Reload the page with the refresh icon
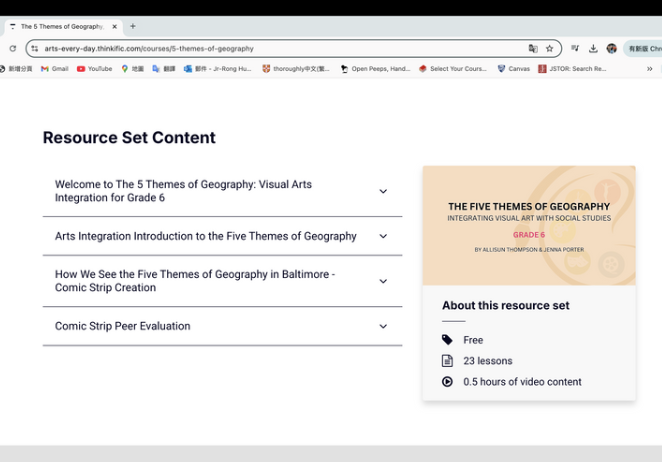Image resolution: width=662 pixels, height=462 pixels. 12,48
